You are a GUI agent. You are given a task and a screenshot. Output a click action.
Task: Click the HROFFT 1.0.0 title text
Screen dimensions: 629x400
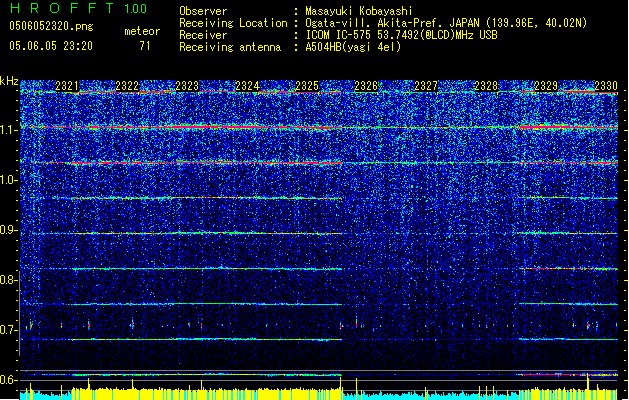tap(78, 8)
